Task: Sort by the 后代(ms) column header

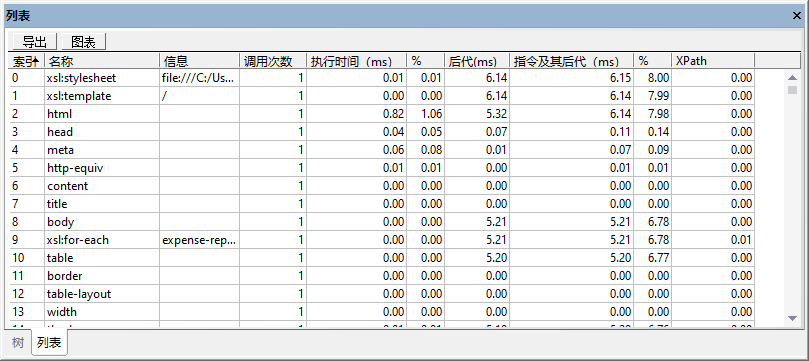Action: tap(477, 61)
